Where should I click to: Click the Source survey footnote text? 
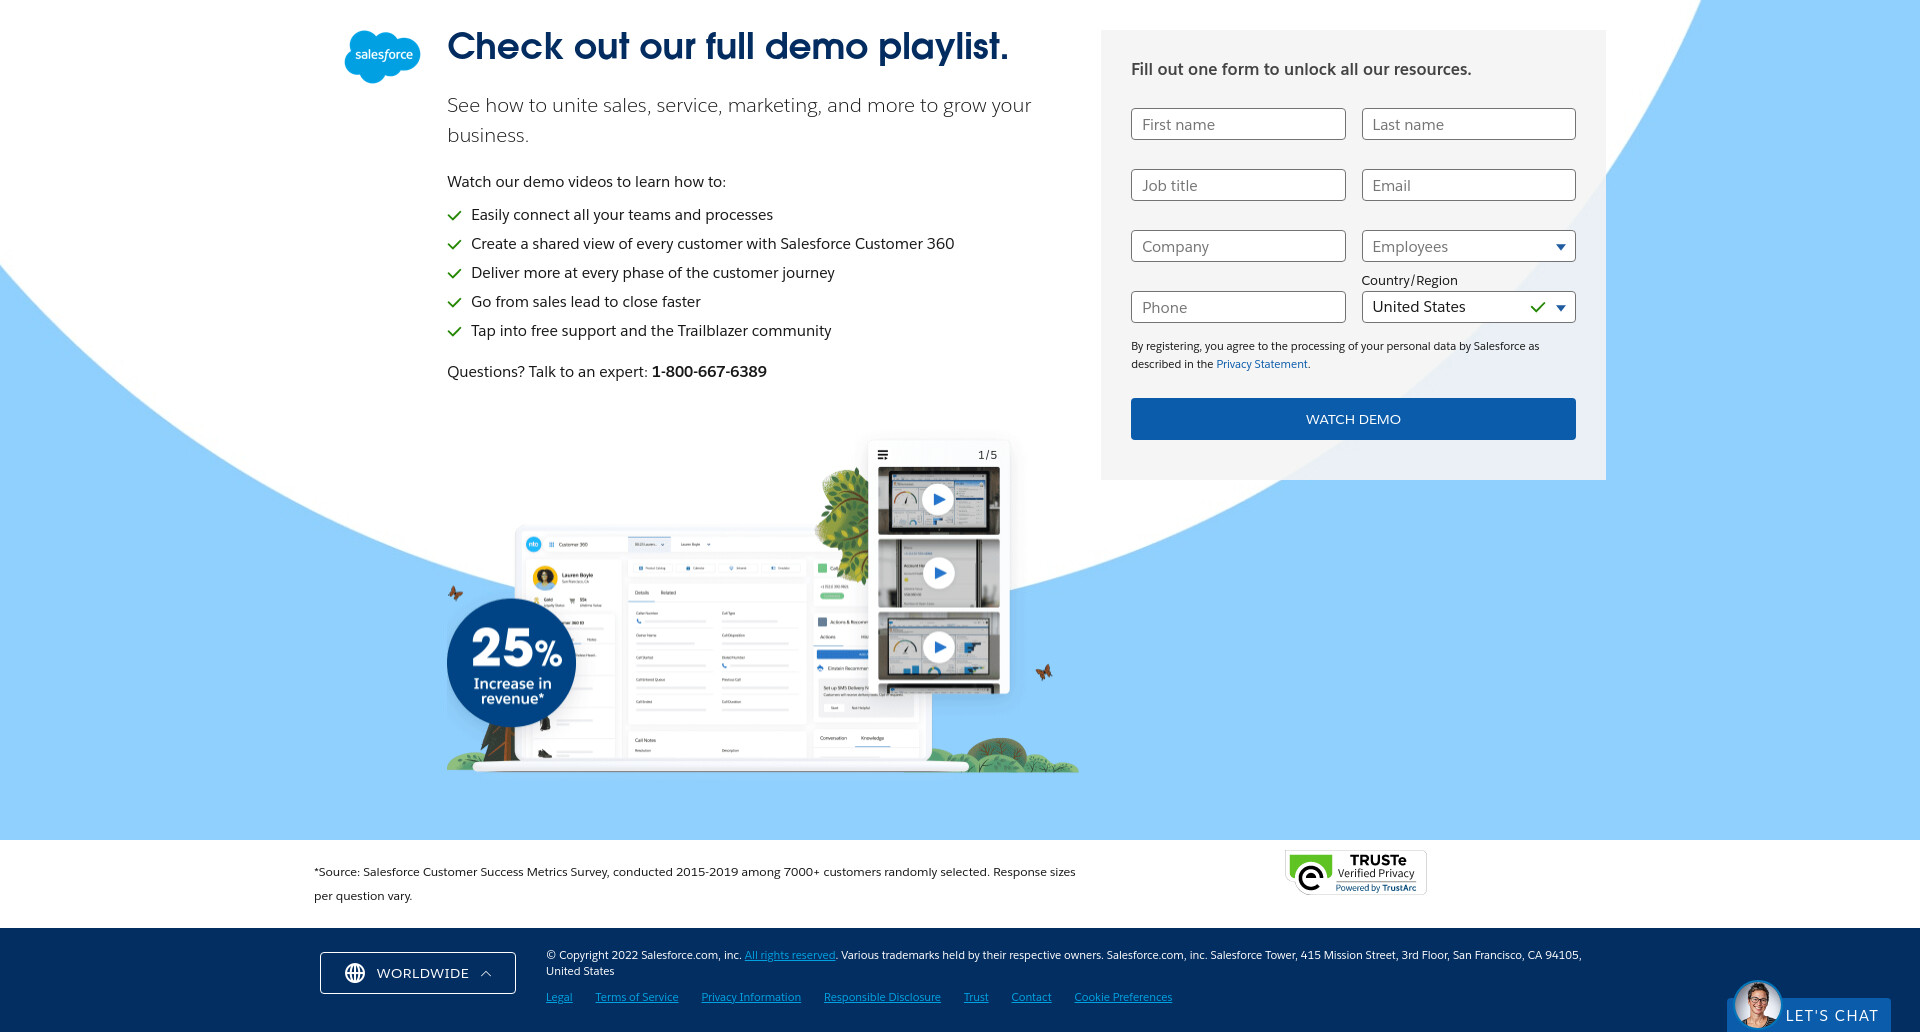695,884
